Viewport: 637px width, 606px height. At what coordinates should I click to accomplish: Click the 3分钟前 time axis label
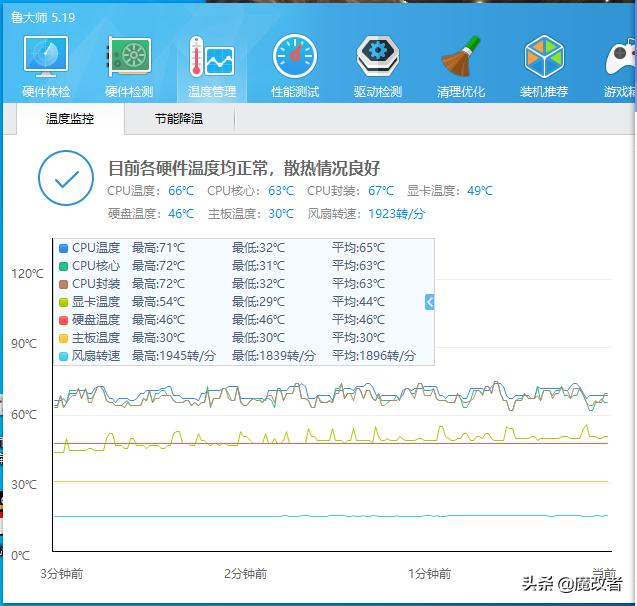point(61,574)
